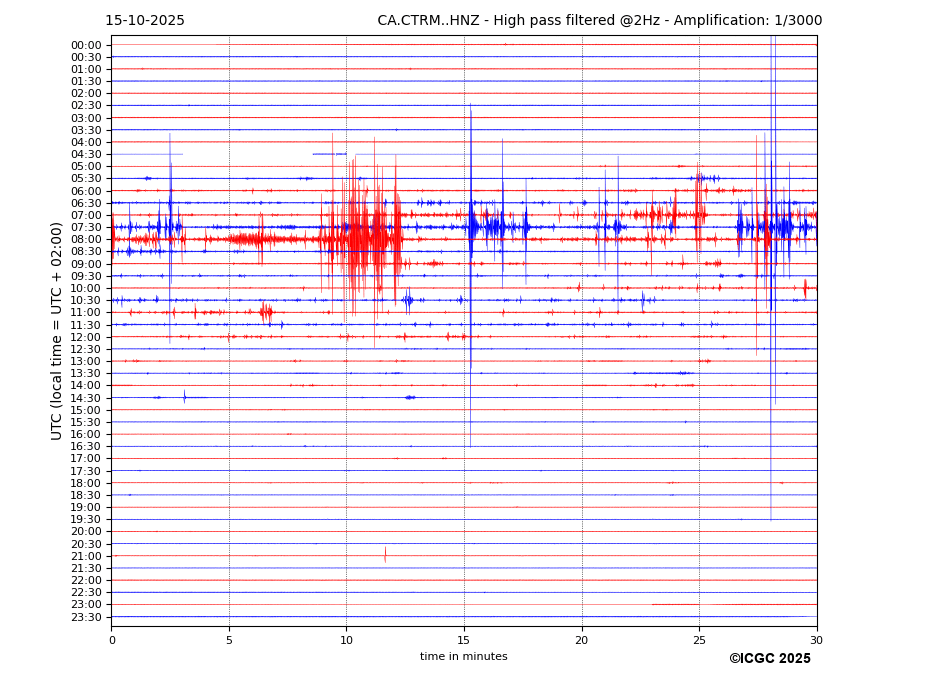This screenshot has width=927, height=696.
Task: Pick the 21:00 time row label
Action: click(85, 556)
